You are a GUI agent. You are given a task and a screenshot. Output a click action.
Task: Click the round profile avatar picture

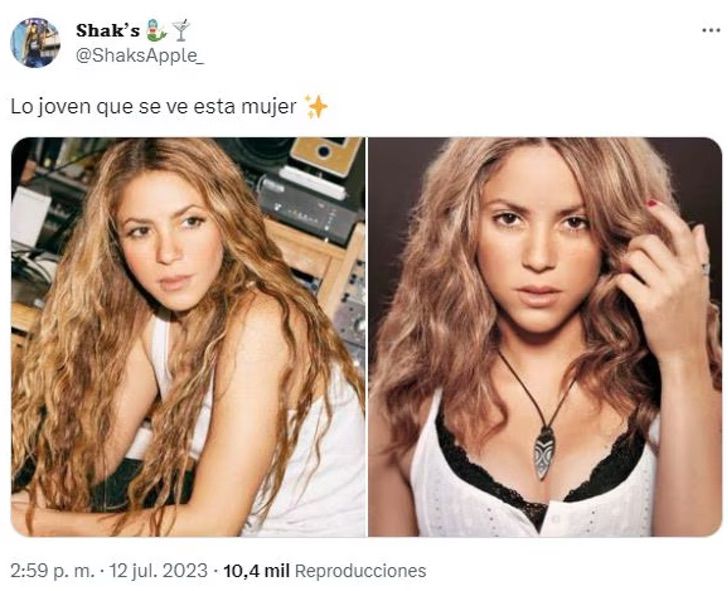click(x=35, y=43)
